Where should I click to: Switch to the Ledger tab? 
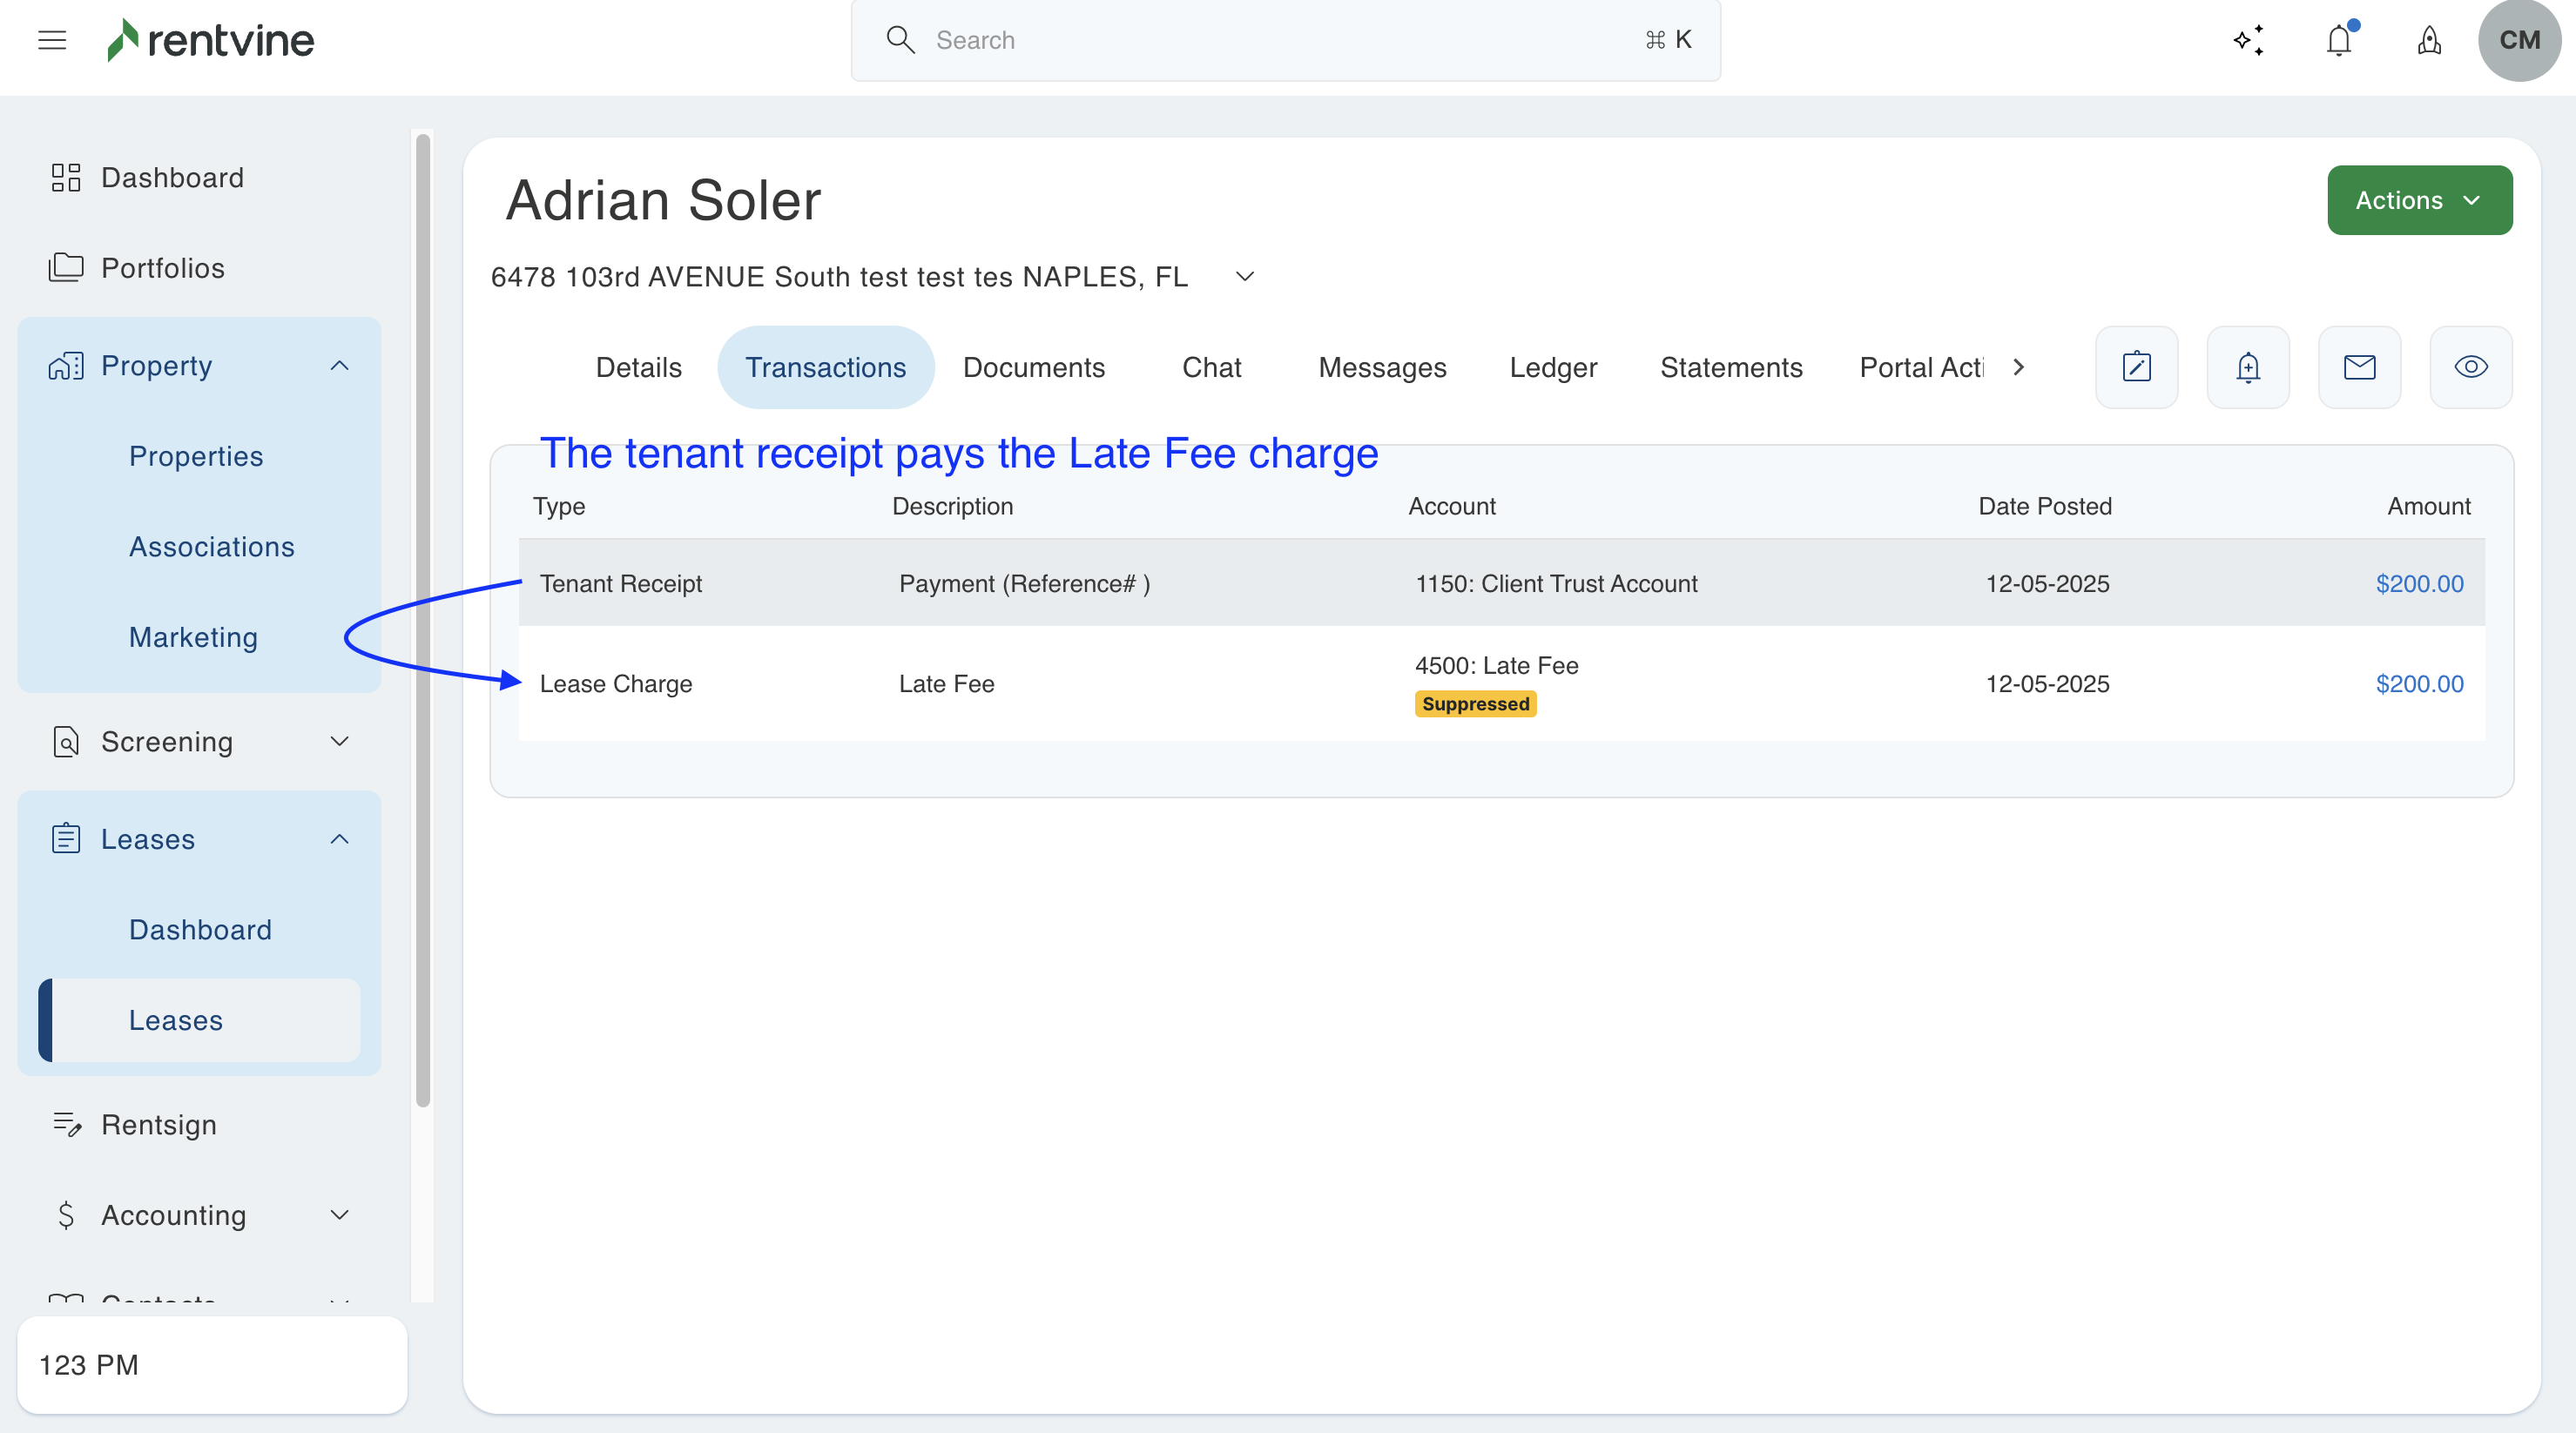(x=1552, y=367)
